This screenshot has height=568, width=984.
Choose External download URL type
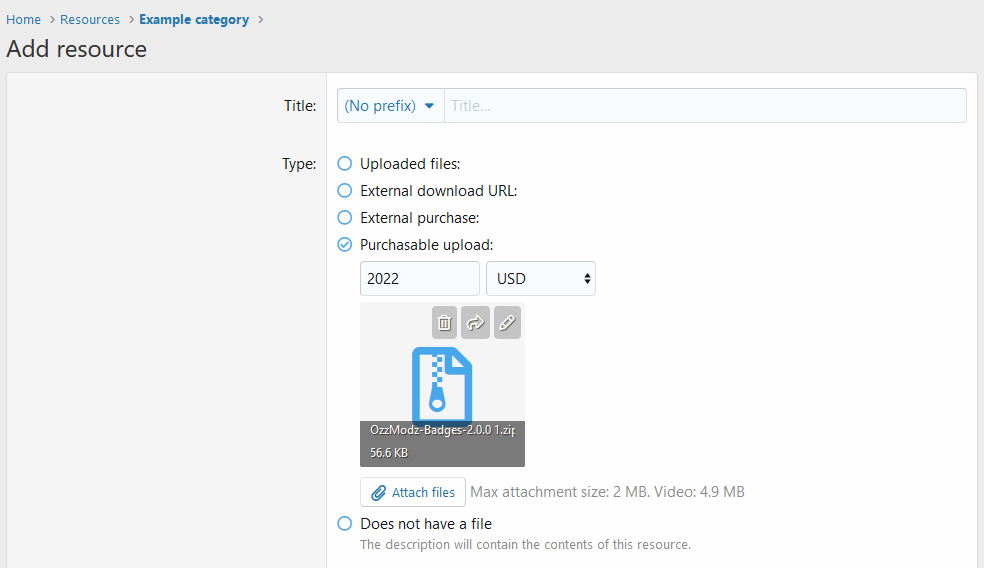(x=345, y=191)
